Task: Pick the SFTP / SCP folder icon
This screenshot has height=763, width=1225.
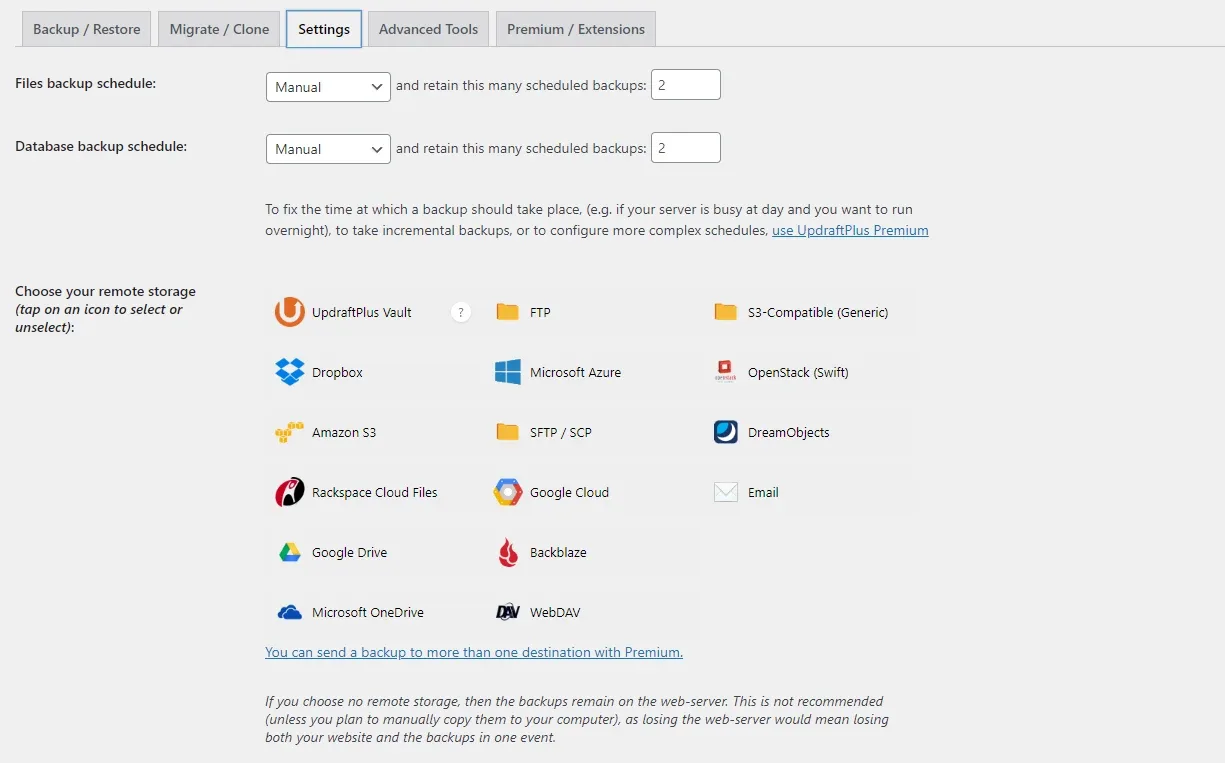Action: click(x=508, y=432)
